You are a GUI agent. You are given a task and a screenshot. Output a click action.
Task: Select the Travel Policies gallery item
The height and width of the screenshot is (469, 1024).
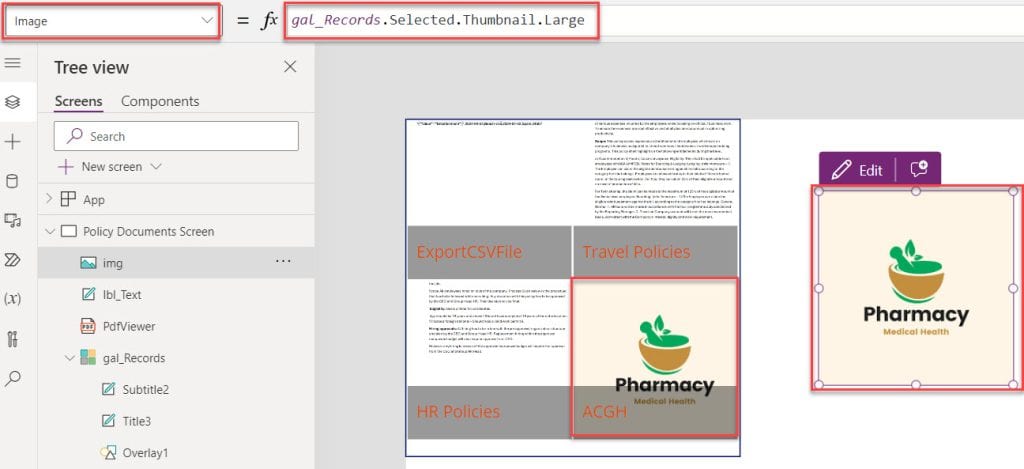click(x=656, y=199)
